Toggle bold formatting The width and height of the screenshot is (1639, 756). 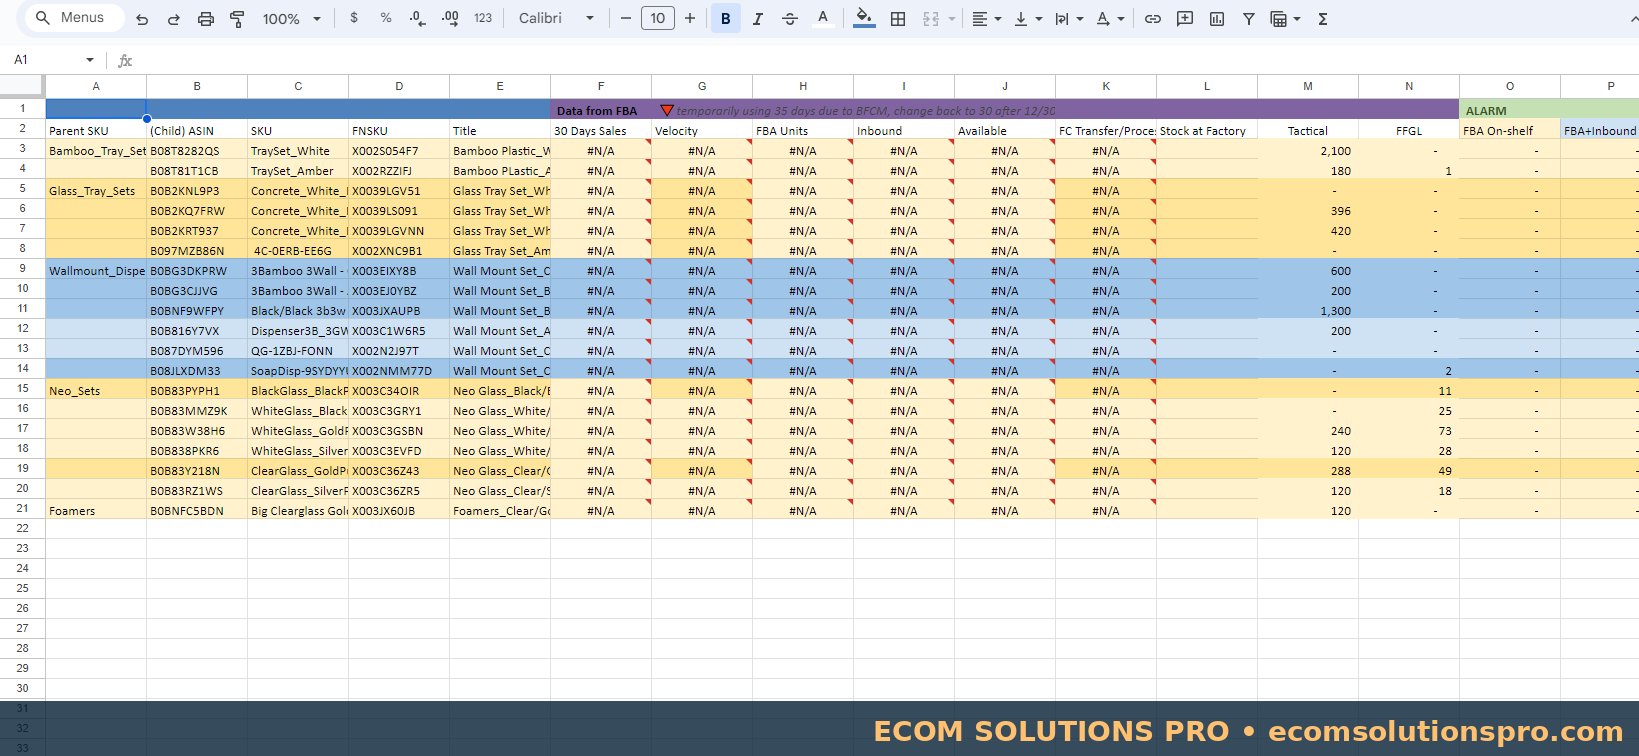[x=726, y=18]
